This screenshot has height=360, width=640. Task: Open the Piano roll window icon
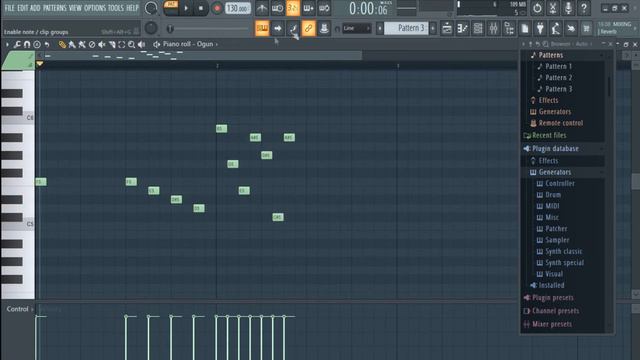[462, 28]
